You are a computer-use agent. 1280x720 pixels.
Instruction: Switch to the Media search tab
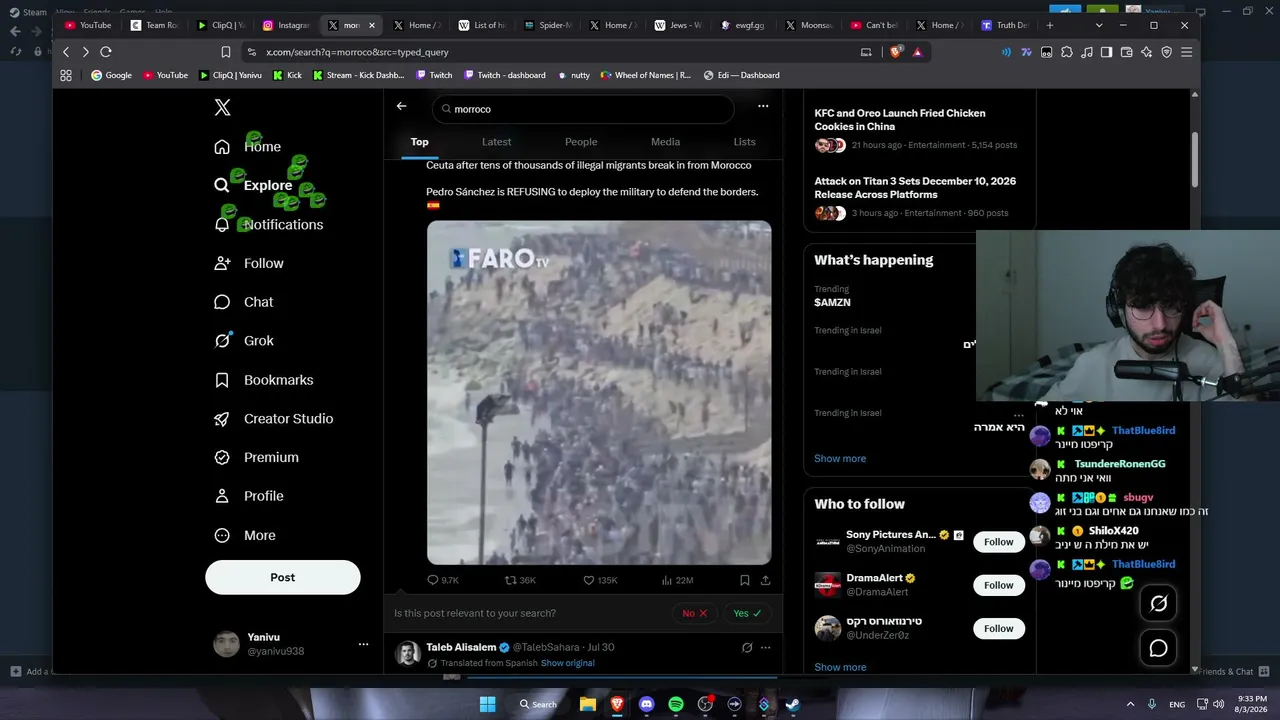coord(665,142)
